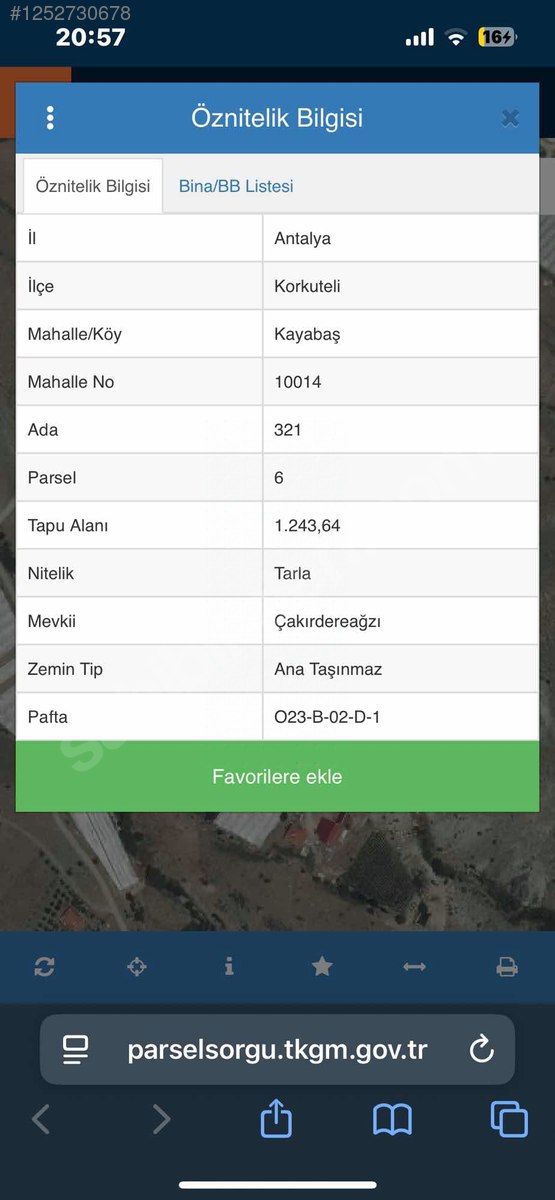The image size is (555, 1200).
Task: Switch to the Bina/BB Listesi tab
Action: (236, 186)
